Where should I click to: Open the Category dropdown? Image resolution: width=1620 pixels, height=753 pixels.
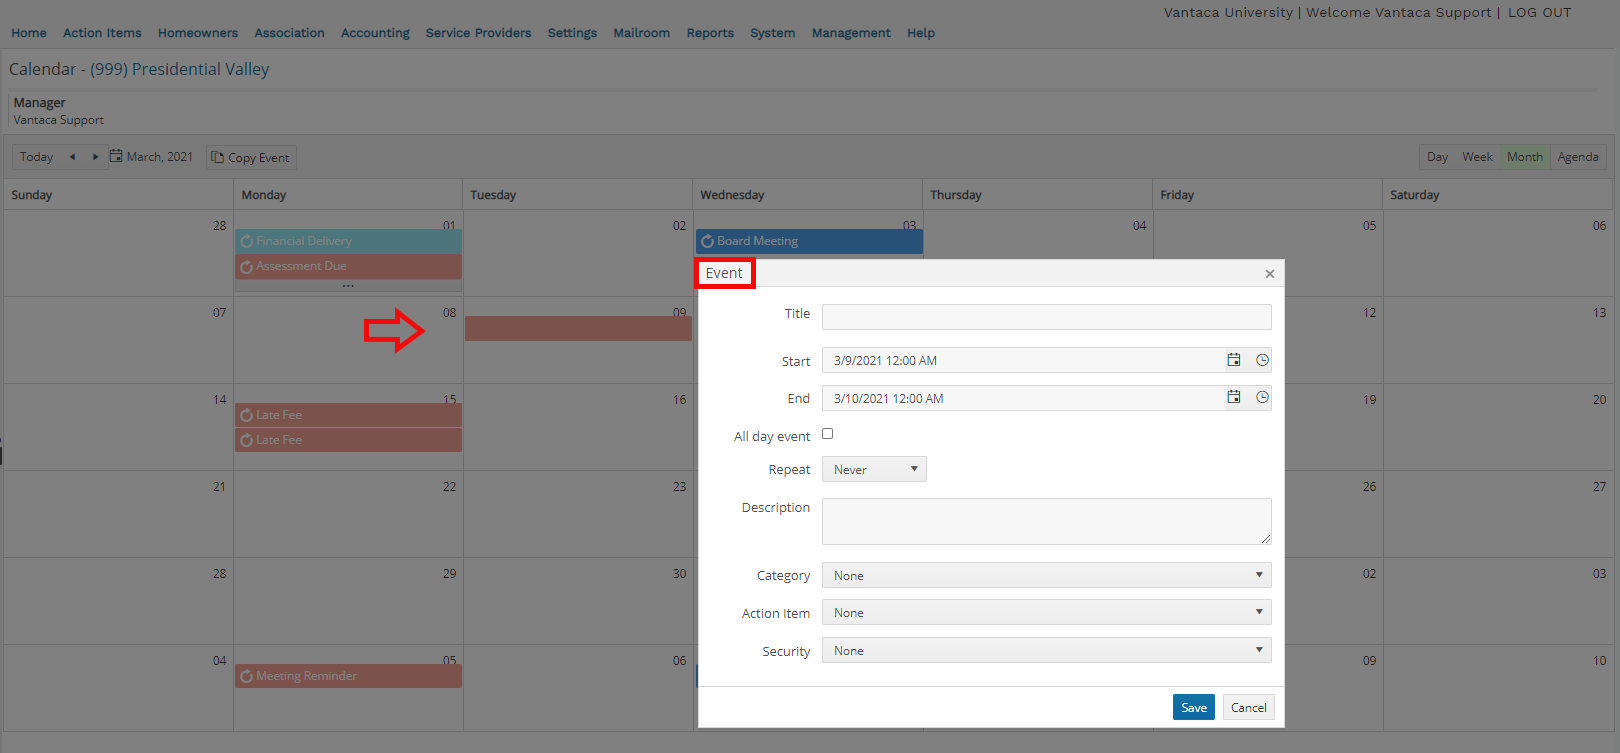point(1046,575)
